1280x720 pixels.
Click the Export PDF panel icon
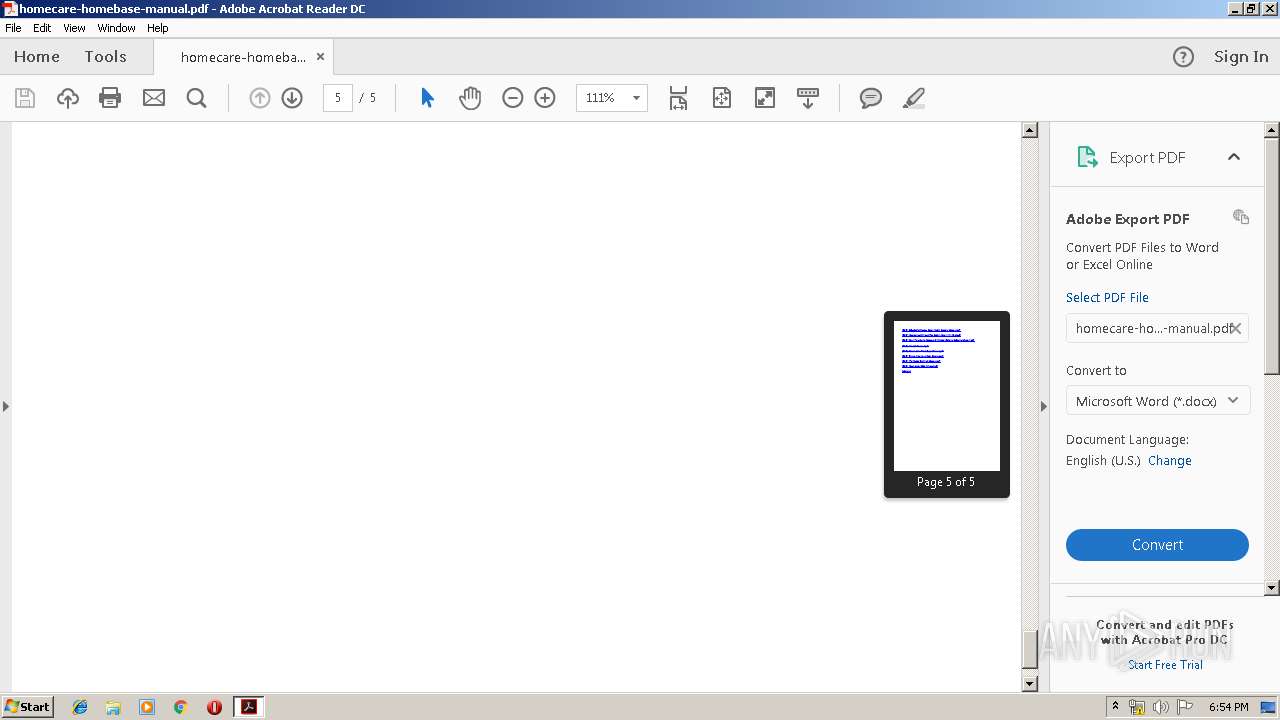point(1087,157)
